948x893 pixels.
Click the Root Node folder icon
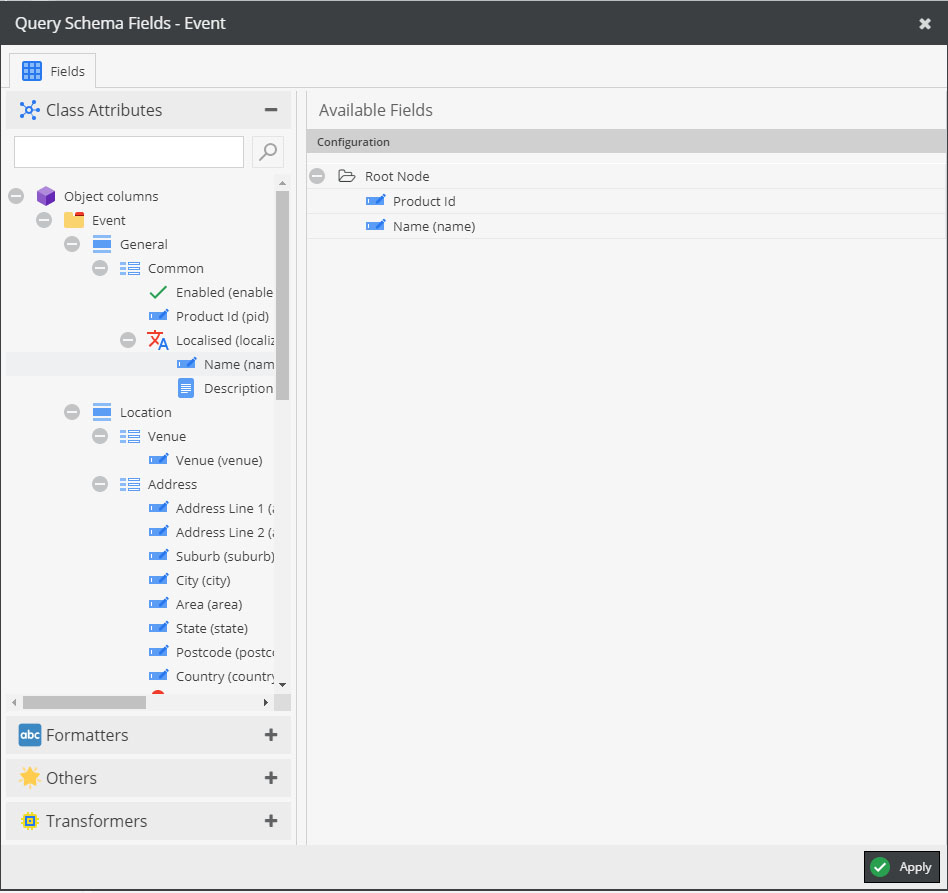346,176
